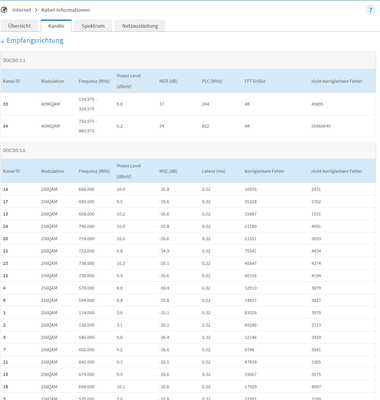Click correctable errors value 12910
The image size is (380, 400).
coord(251,288)
